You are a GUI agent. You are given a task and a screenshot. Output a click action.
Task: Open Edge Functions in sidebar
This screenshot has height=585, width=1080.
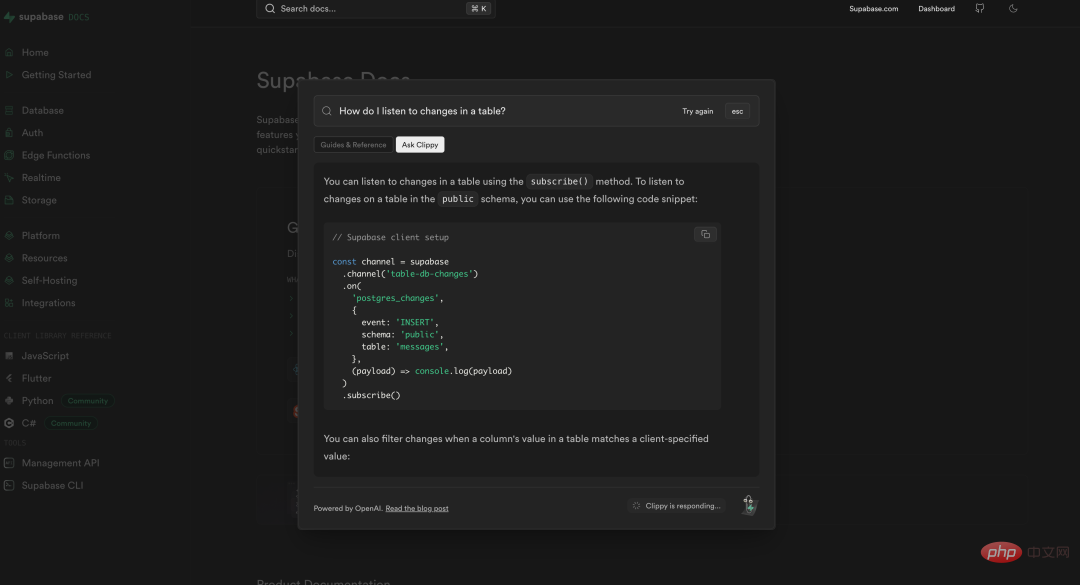55,155
